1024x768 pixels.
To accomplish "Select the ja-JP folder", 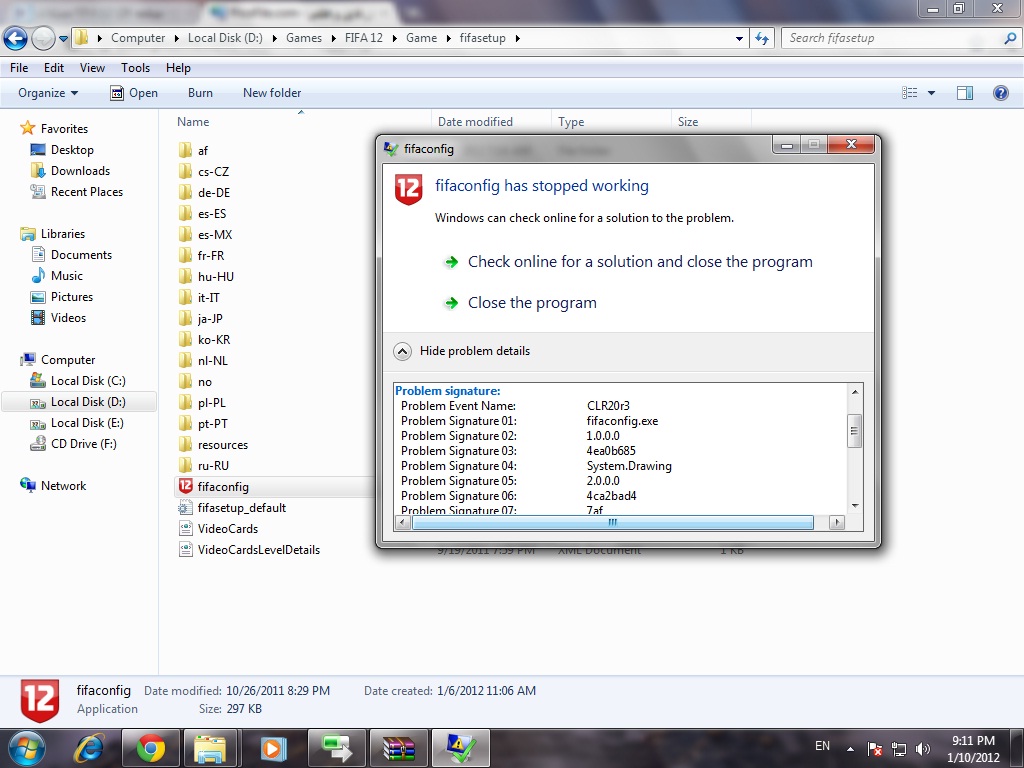I will click(210, 319).
